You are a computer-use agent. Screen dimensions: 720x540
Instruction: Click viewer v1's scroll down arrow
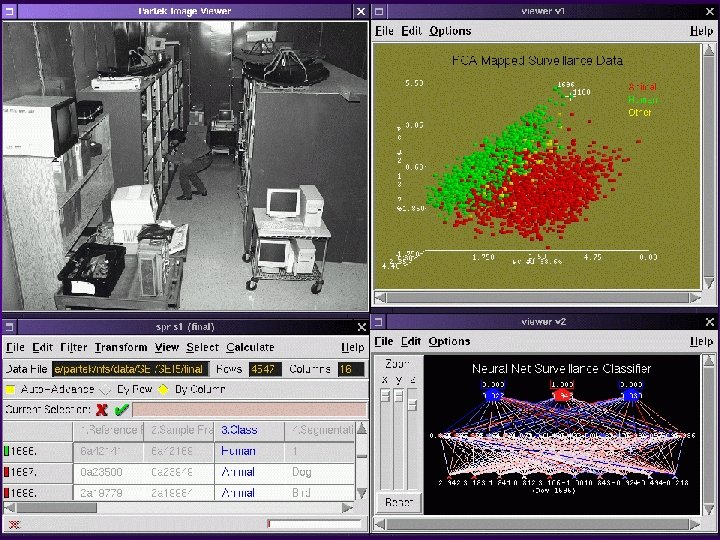point(709,282)
